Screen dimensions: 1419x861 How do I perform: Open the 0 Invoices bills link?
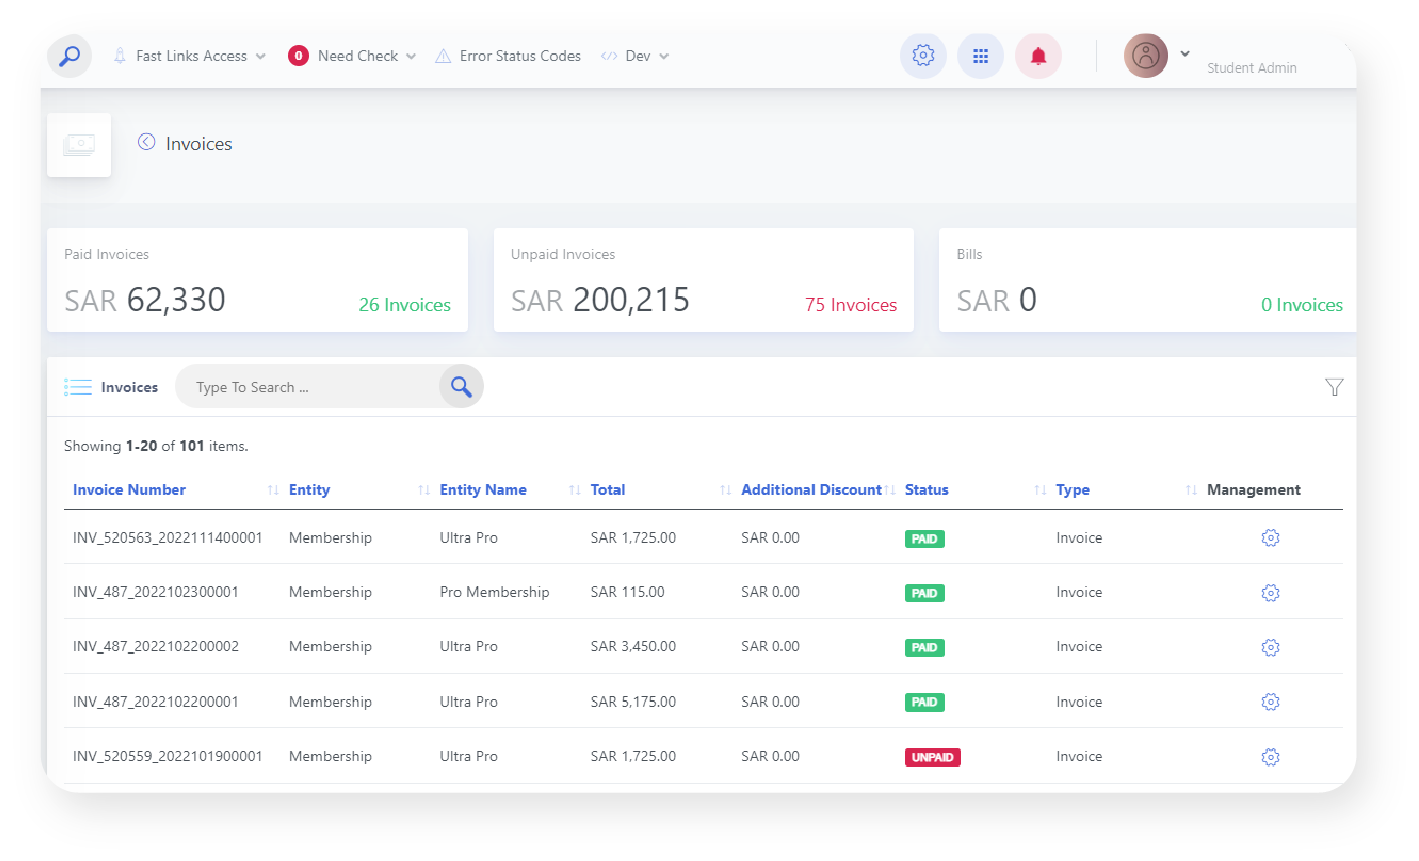[x=1302, y=305]
